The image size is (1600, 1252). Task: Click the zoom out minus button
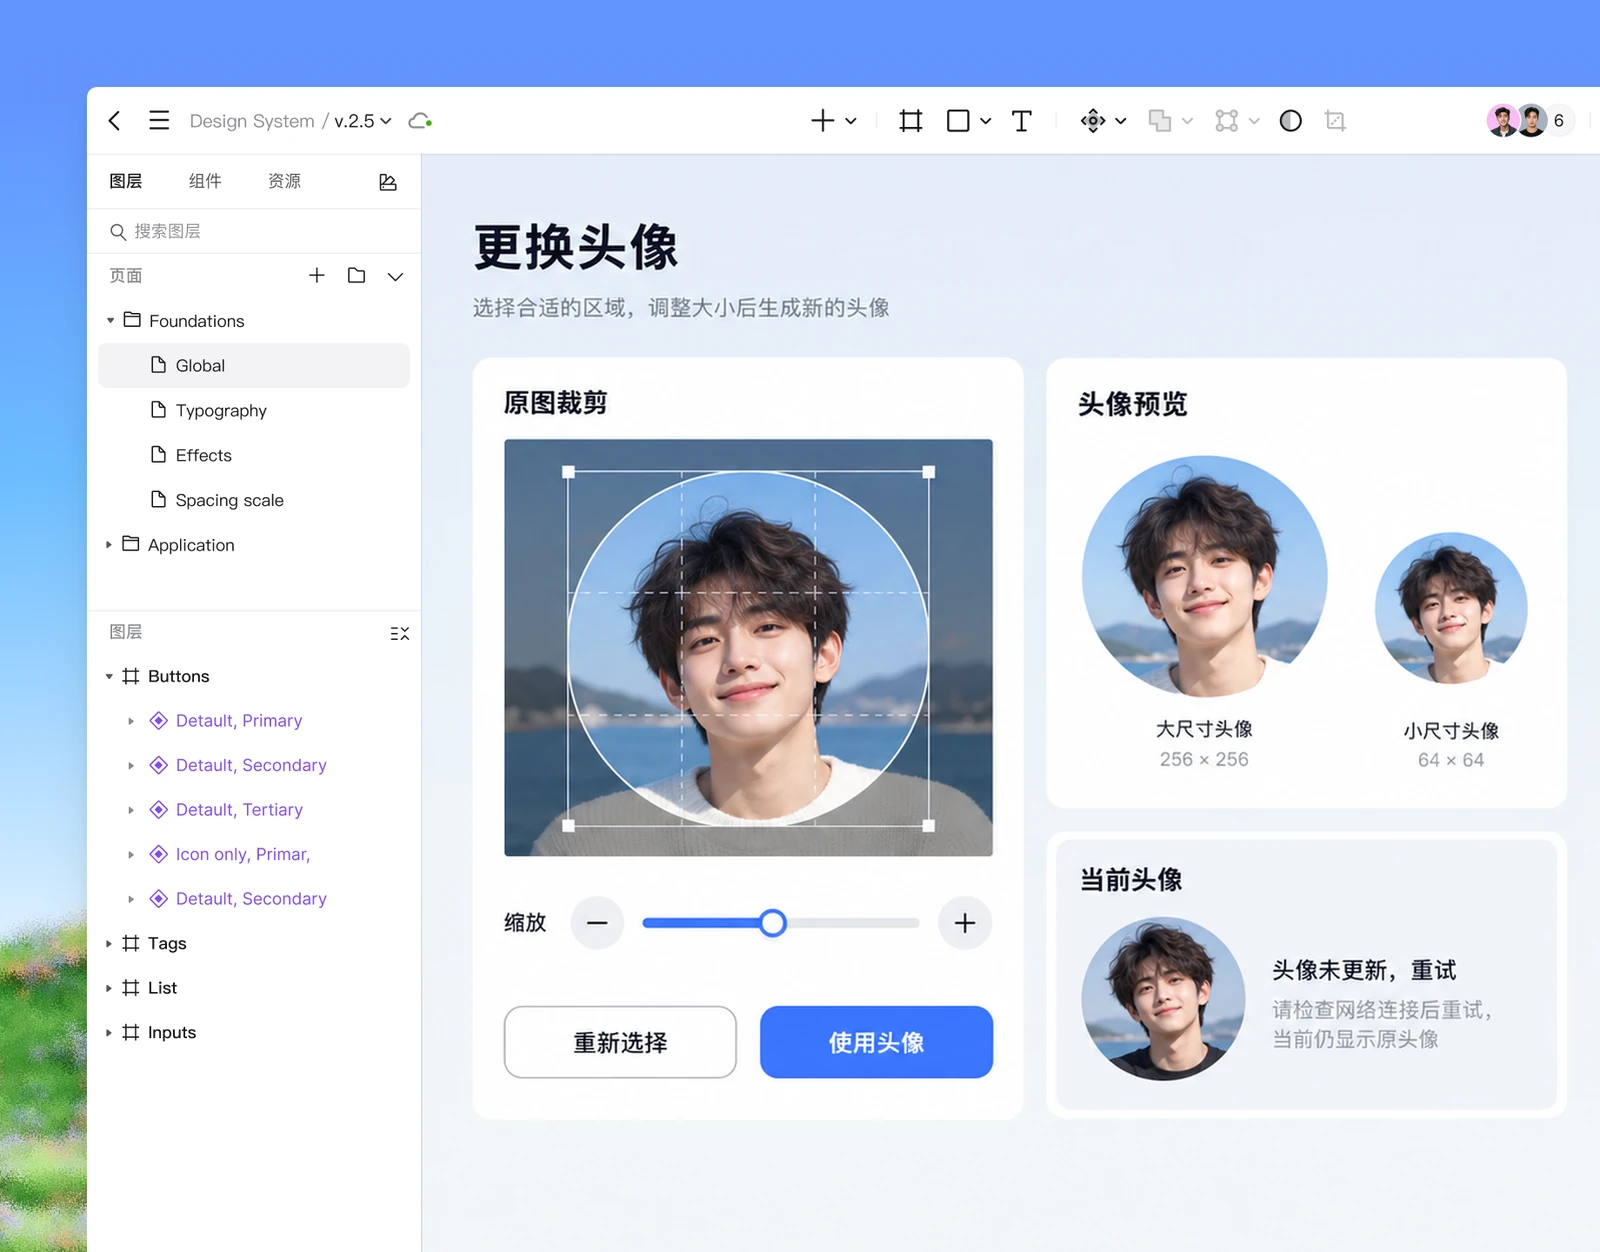(597, 923)
